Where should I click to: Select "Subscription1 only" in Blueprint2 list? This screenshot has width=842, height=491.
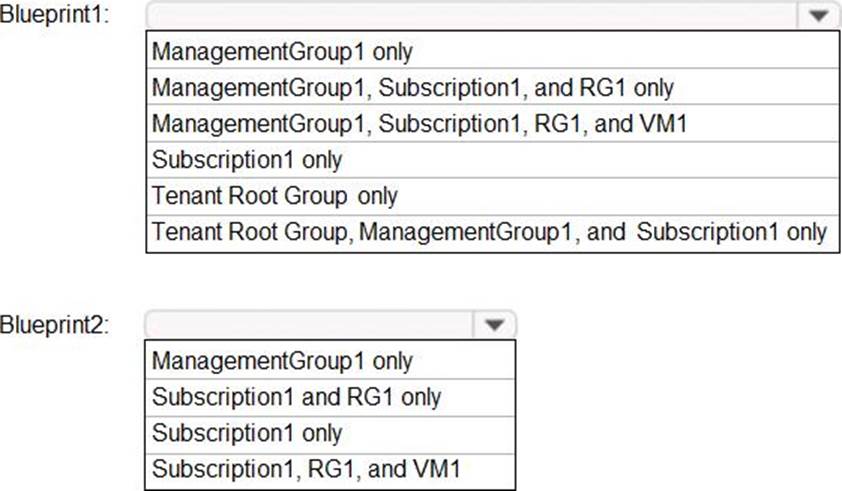pos(247,433)
